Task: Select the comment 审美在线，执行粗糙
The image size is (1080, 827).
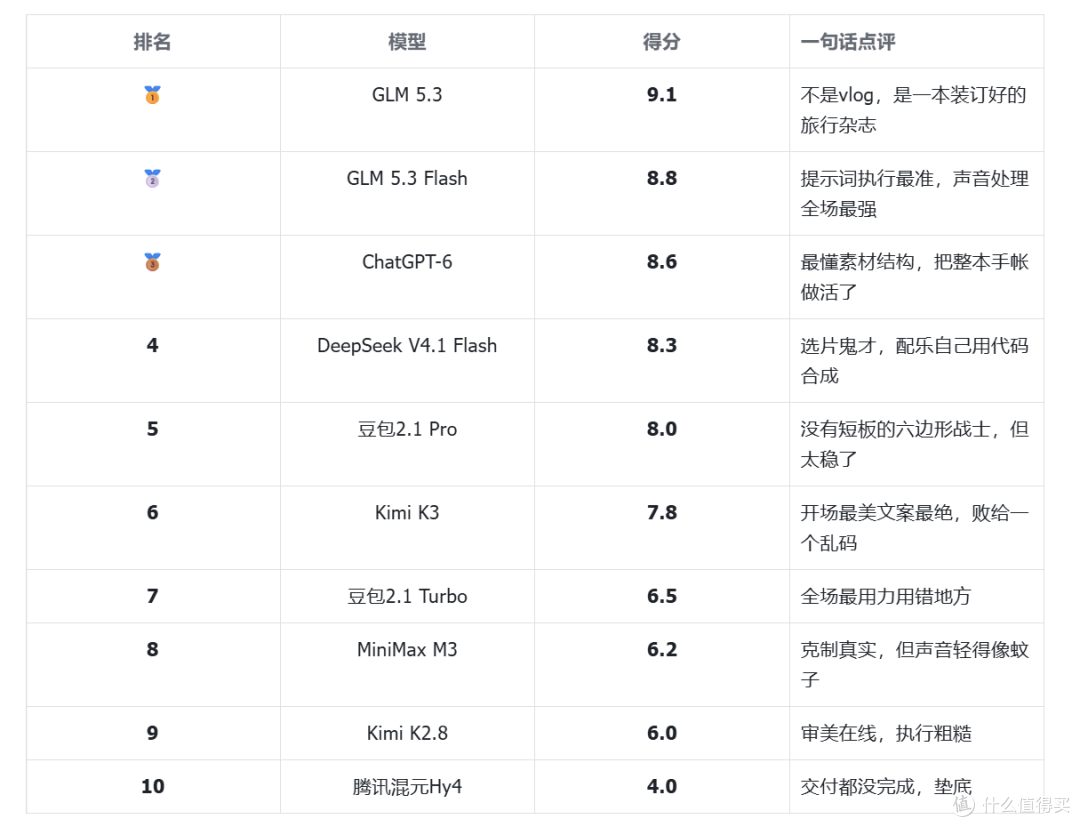Action: coord(886,733)
